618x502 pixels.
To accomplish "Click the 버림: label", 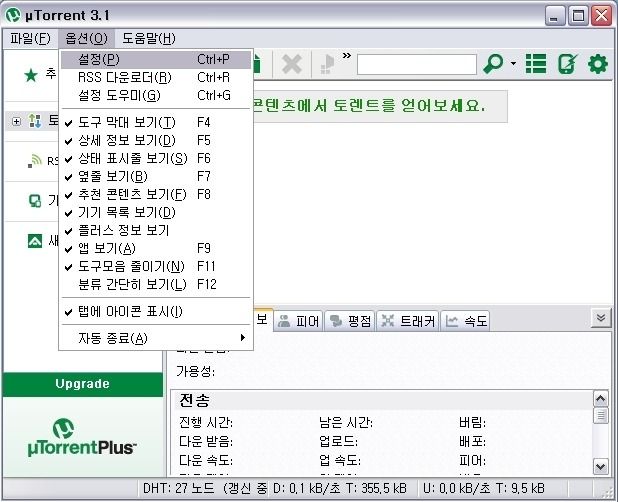I will 472,423.
